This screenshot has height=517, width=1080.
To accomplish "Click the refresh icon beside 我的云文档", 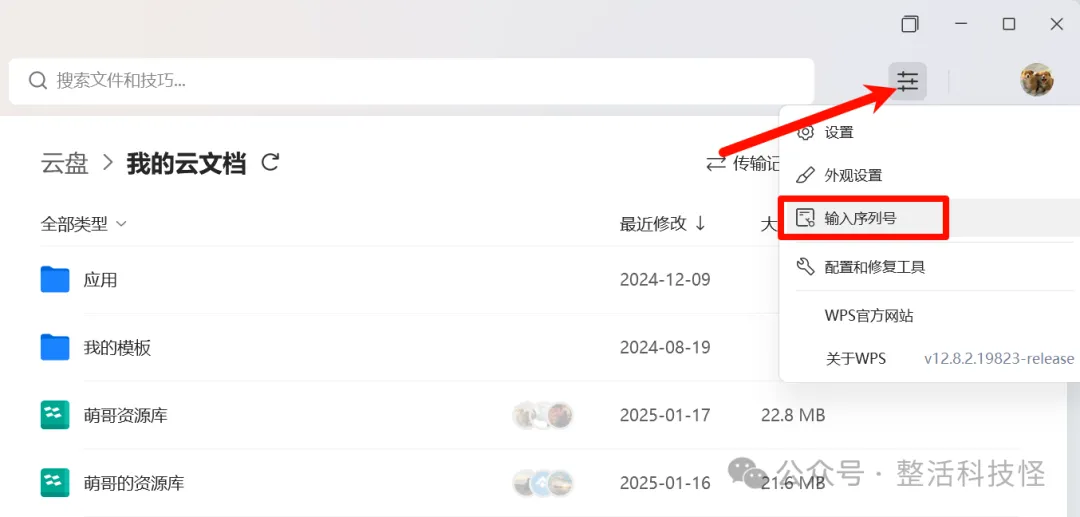I will tap(271, 163).
